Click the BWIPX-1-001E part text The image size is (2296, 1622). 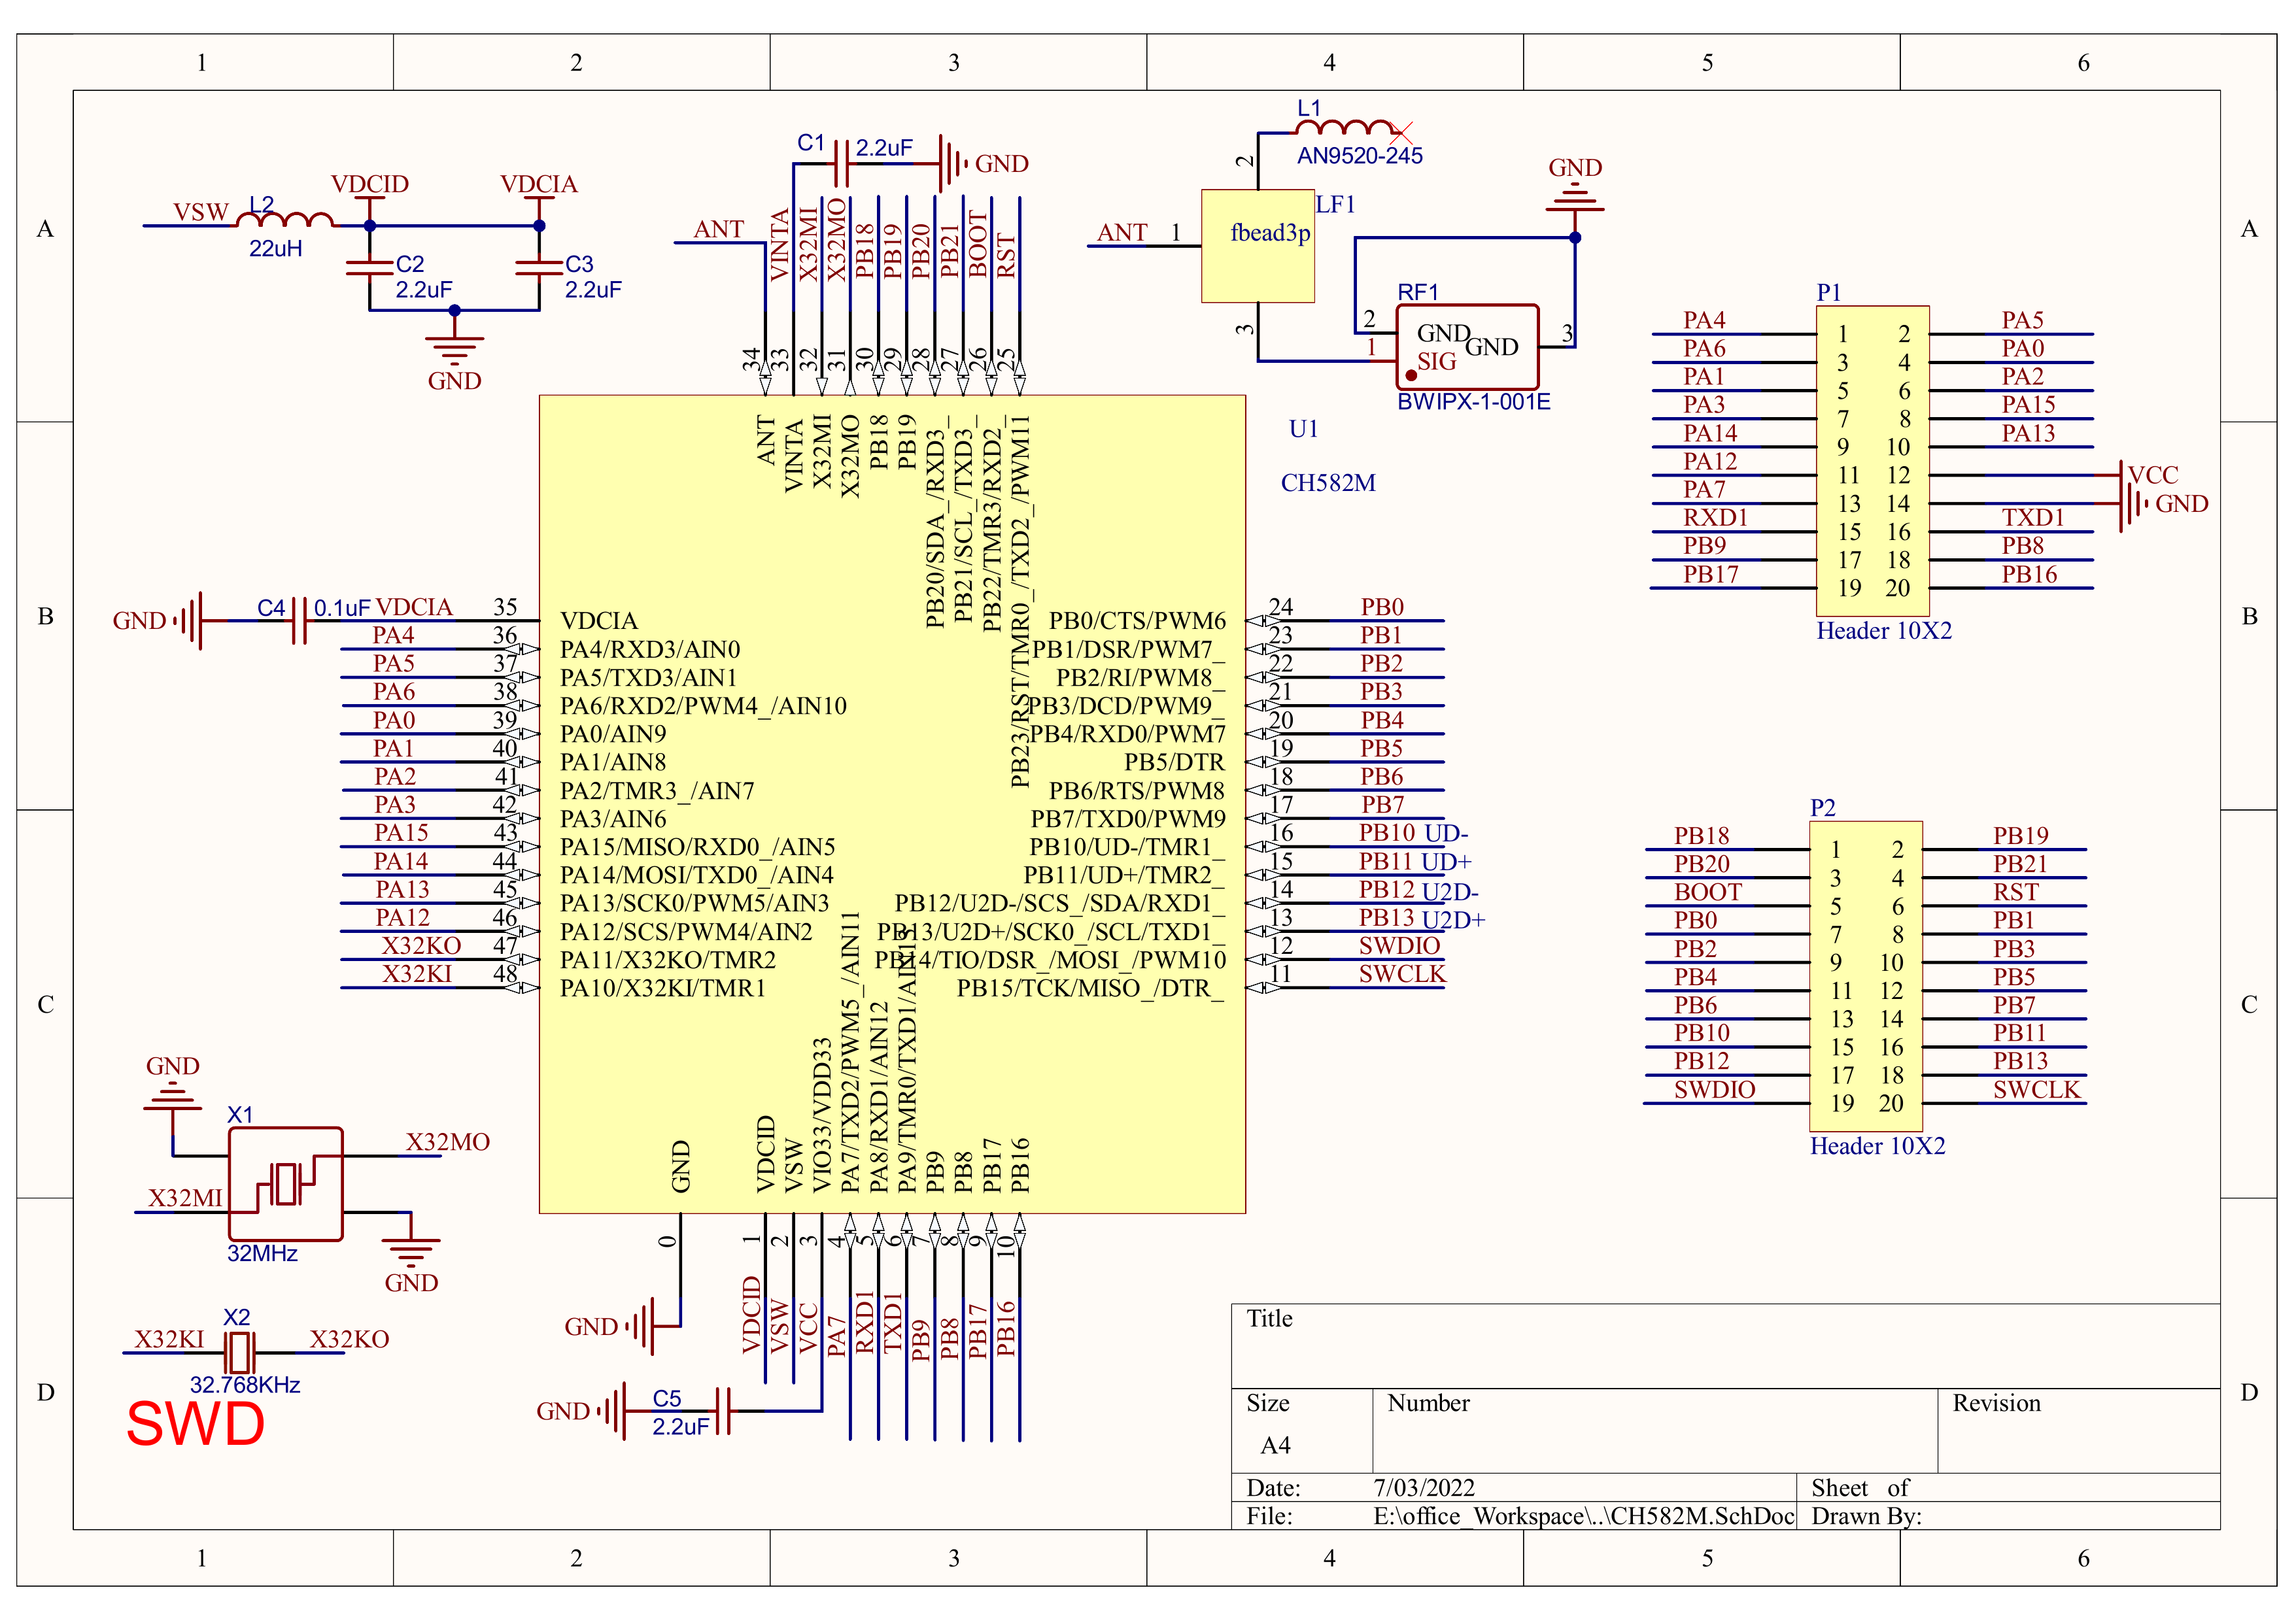coord(1473,402)
